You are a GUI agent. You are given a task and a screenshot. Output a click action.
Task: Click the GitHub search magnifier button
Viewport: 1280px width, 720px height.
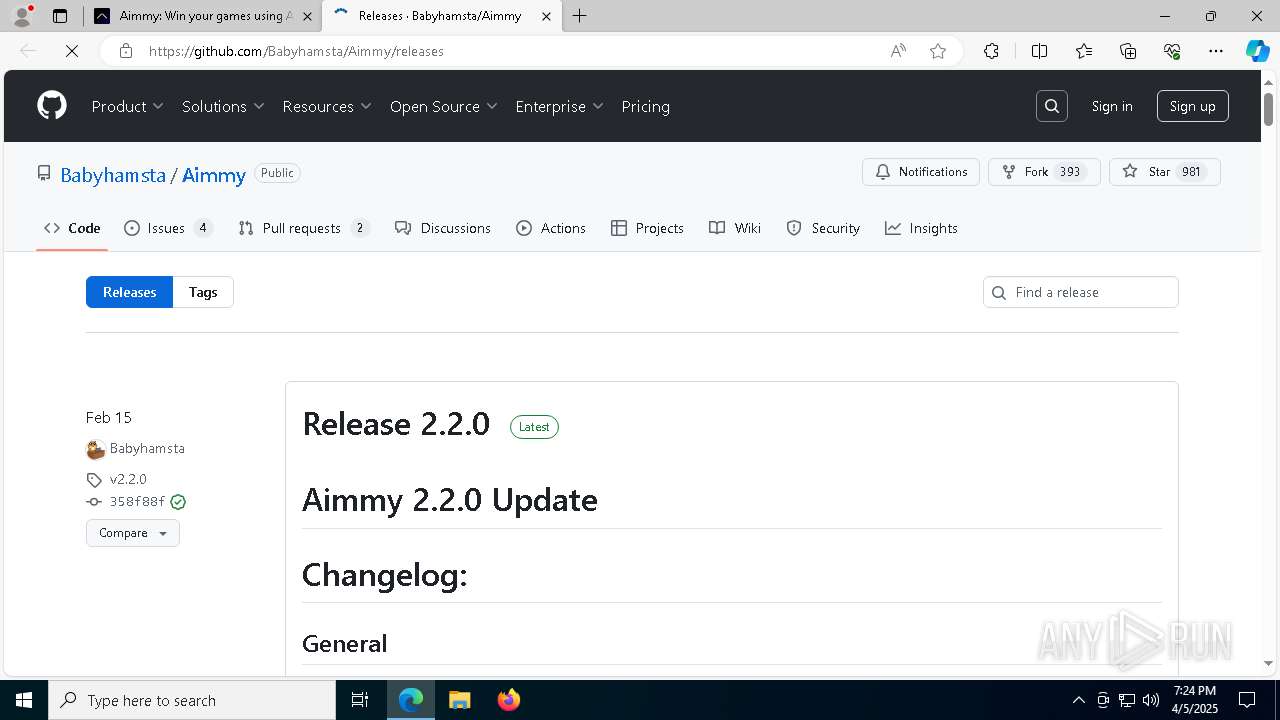point(1052,106)
